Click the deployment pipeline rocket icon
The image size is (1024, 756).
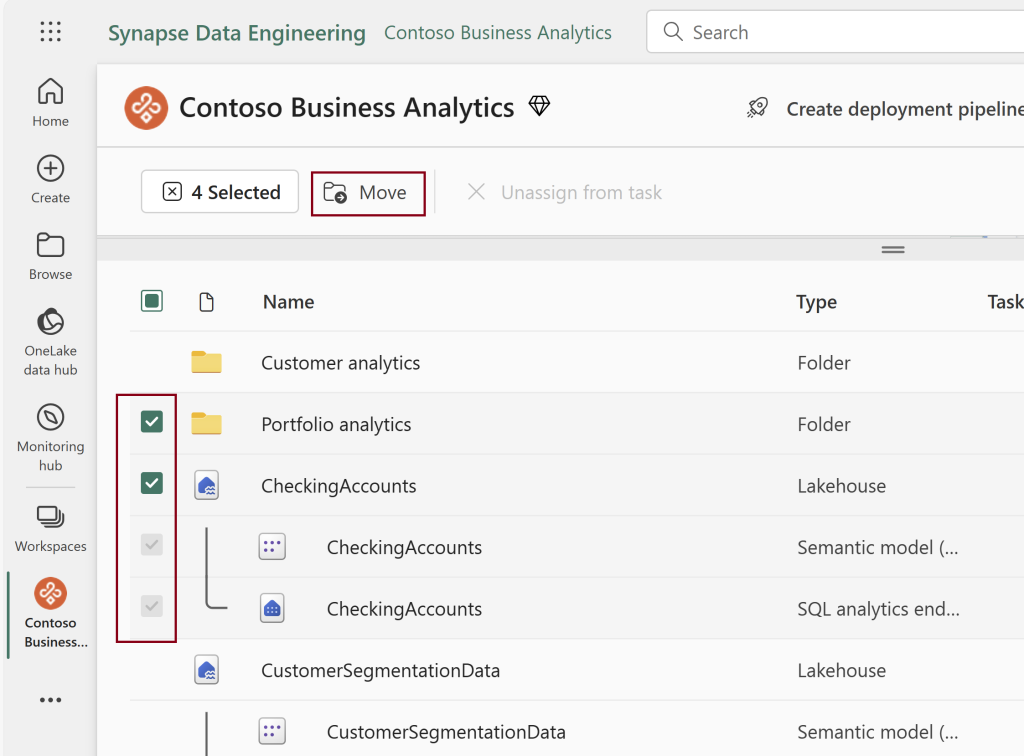[x=758, y=108]
